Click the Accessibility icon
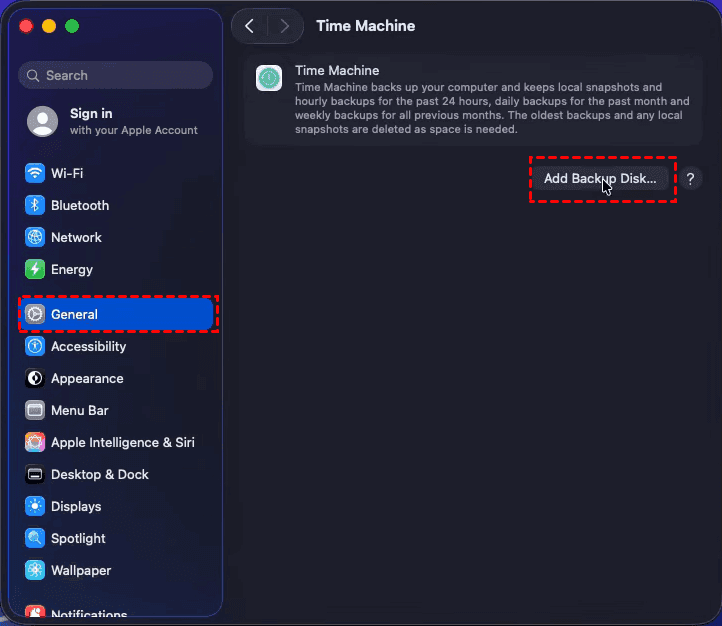This screenshot has width=722, height=626. click(x=35, y=346)
